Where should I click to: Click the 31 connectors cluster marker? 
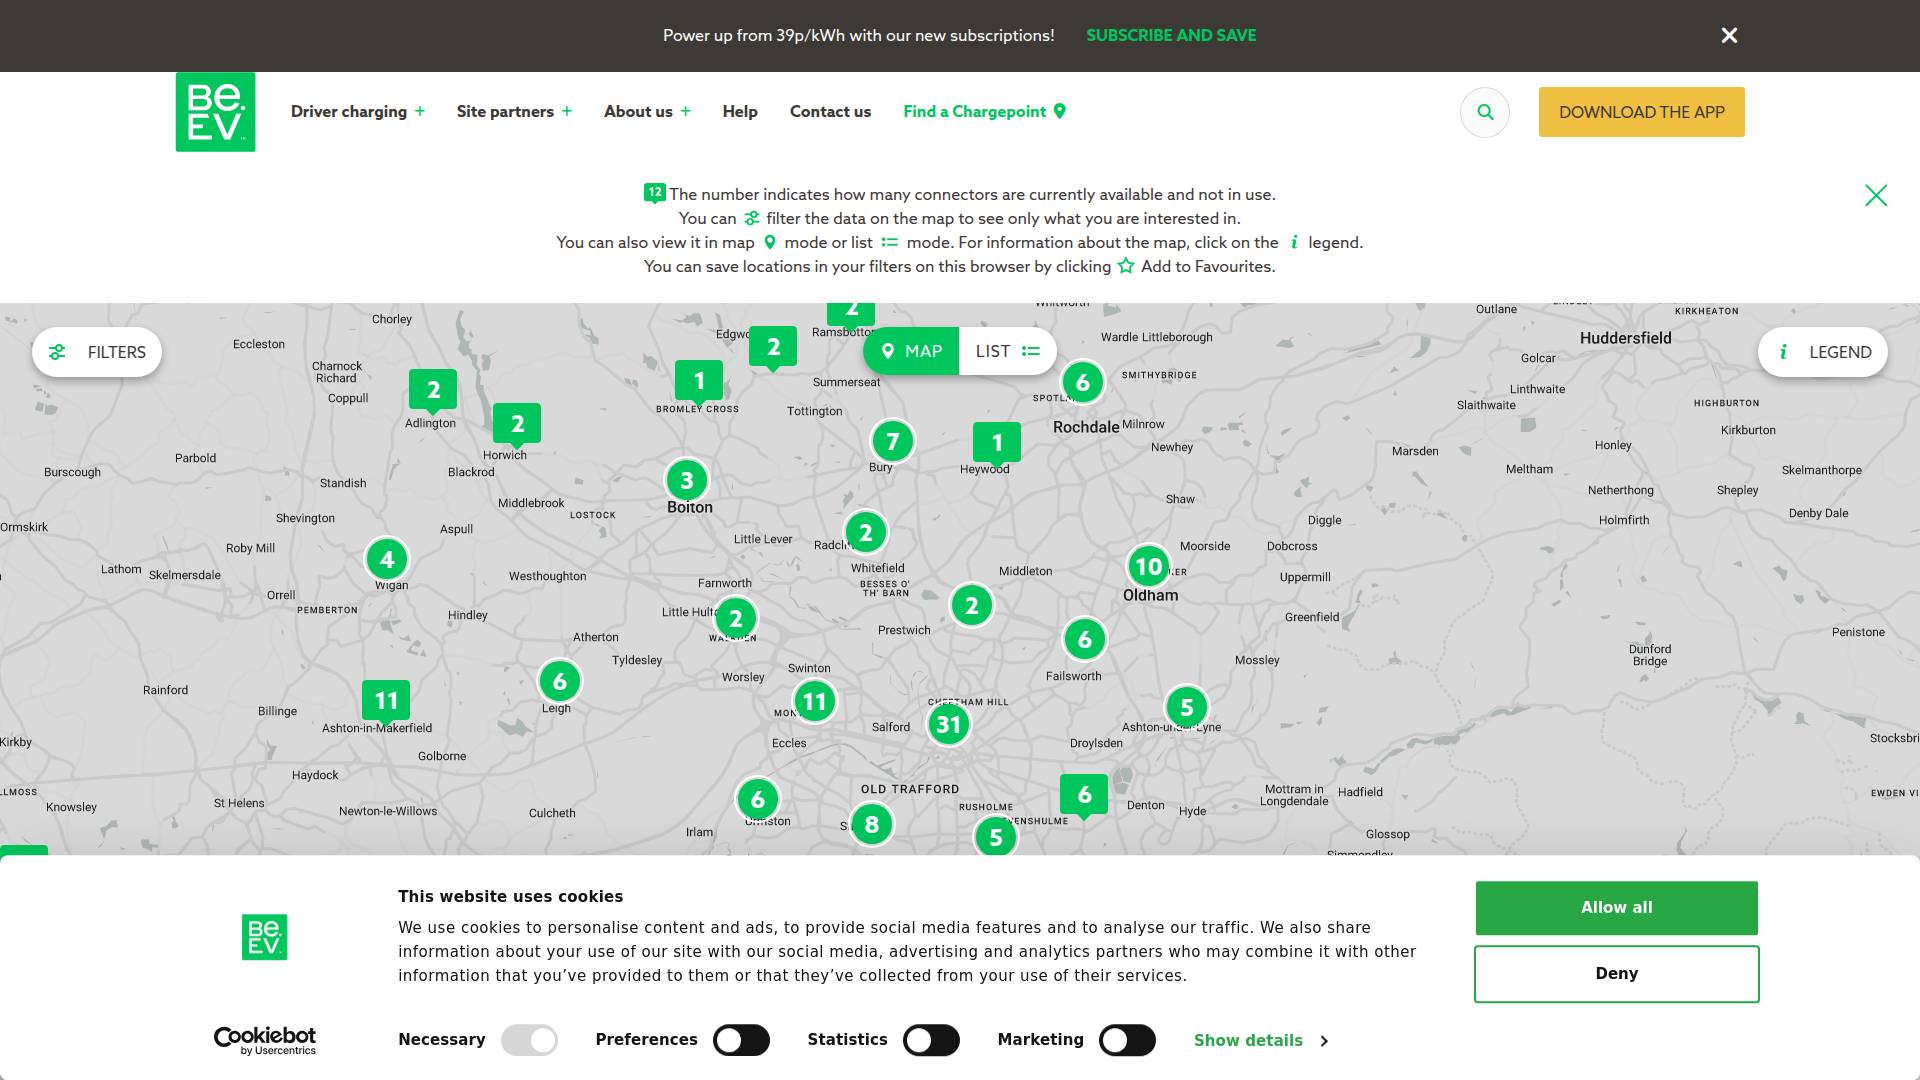tap(948, 725)
